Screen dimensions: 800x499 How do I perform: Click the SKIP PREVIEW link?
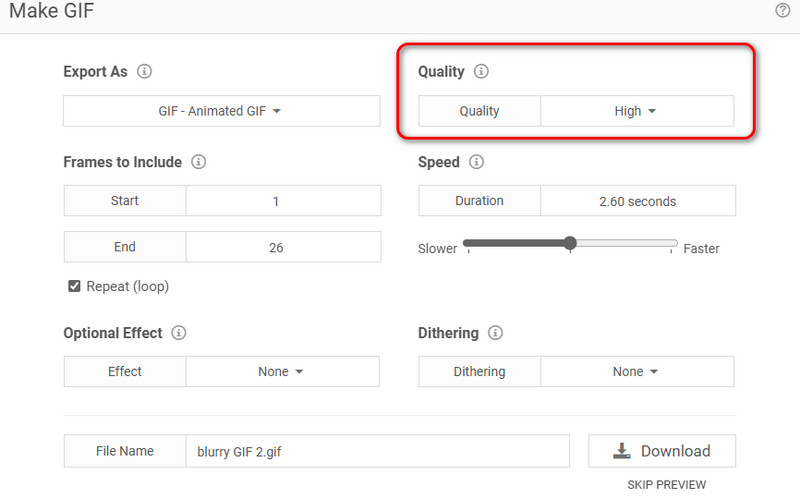[666, 485]
